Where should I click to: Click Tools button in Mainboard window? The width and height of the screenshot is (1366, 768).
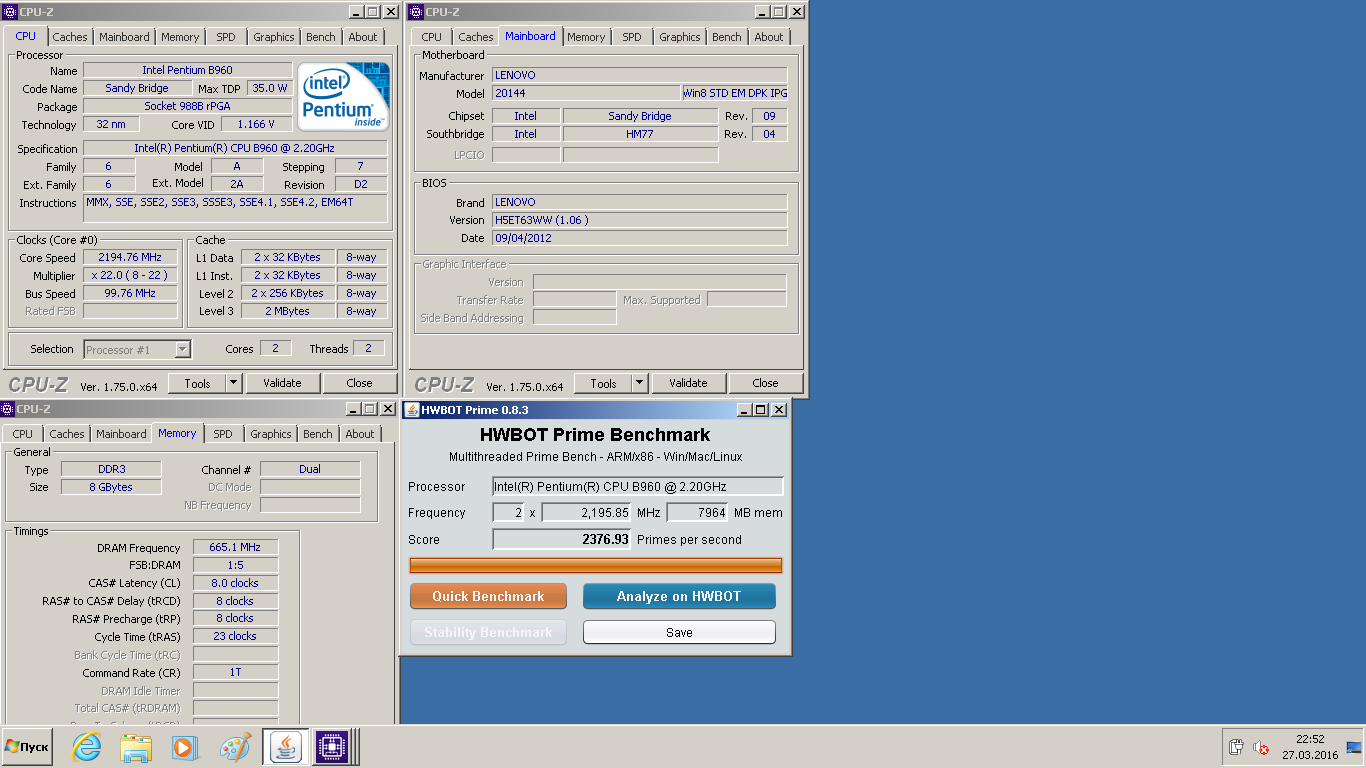[603, 383]
